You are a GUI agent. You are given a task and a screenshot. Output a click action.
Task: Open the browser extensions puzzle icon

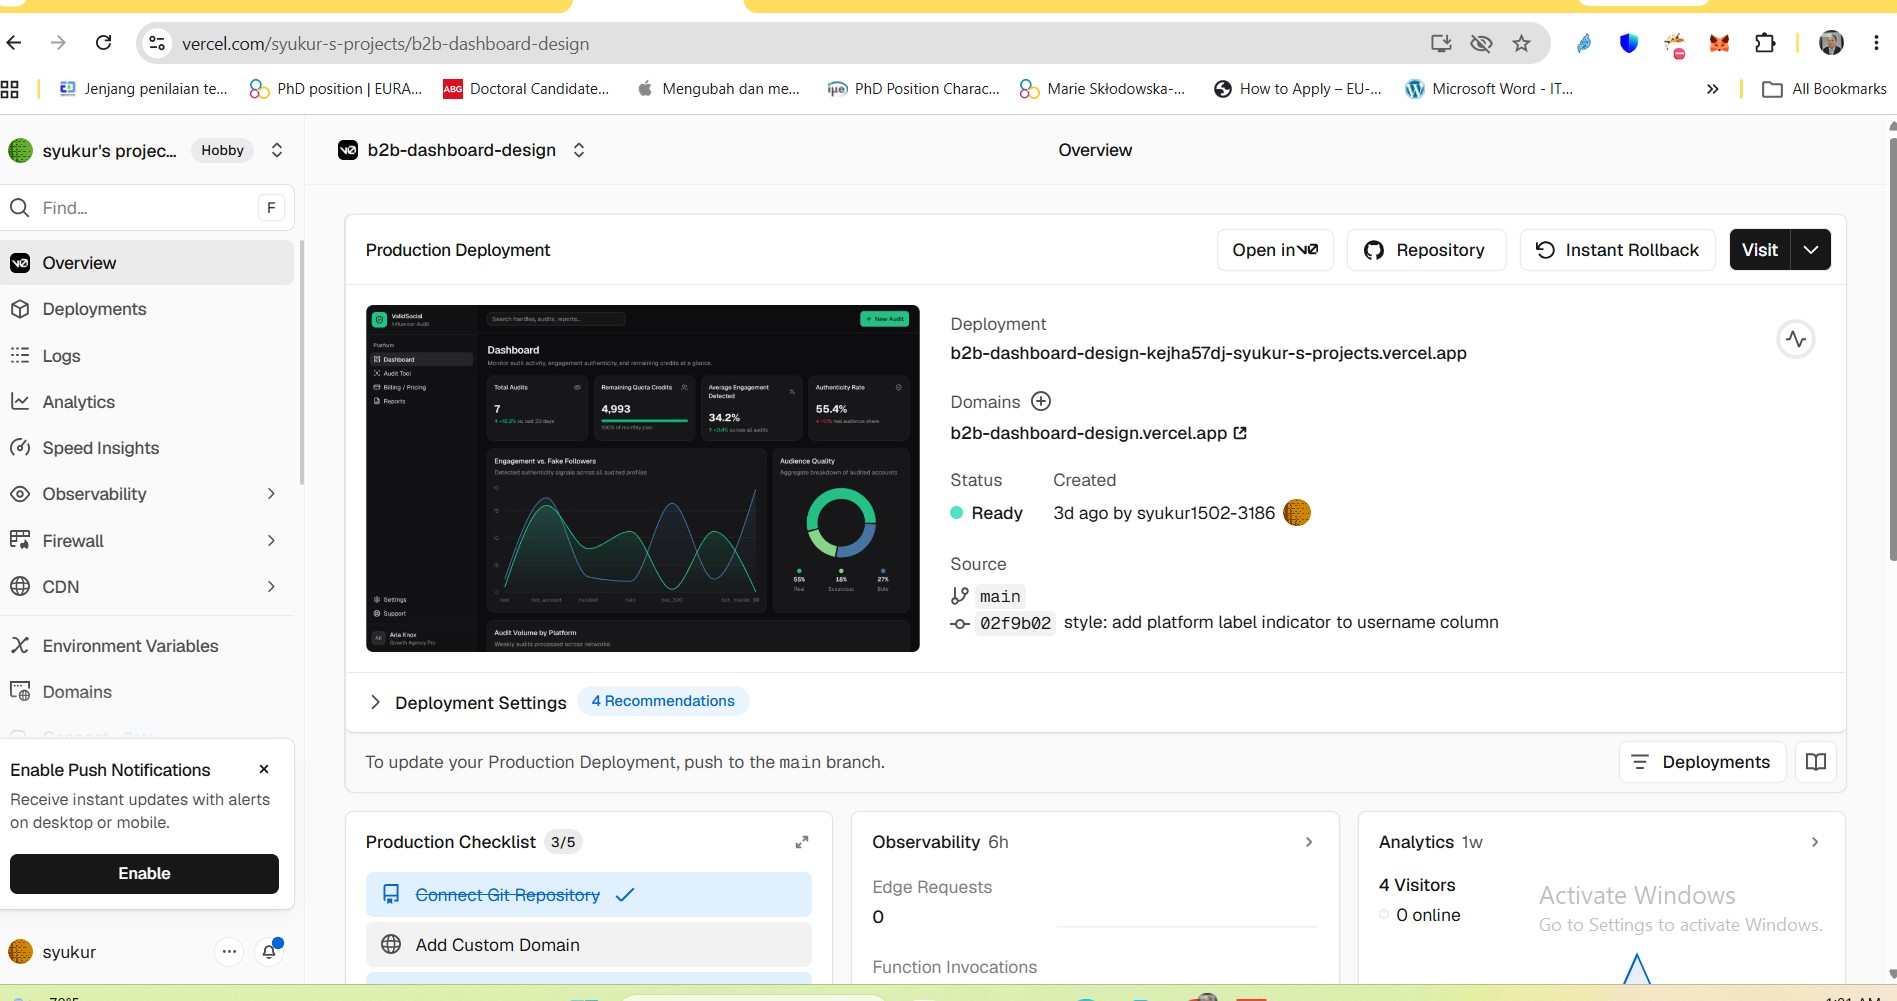1765,43
